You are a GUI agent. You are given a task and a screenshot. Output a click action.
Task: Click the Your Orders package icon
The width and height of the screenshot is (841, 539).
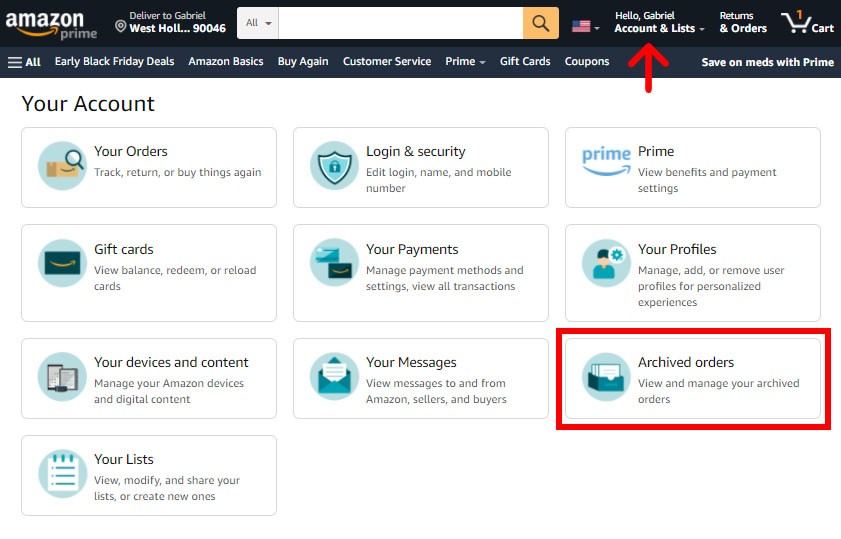coord(62,166)
